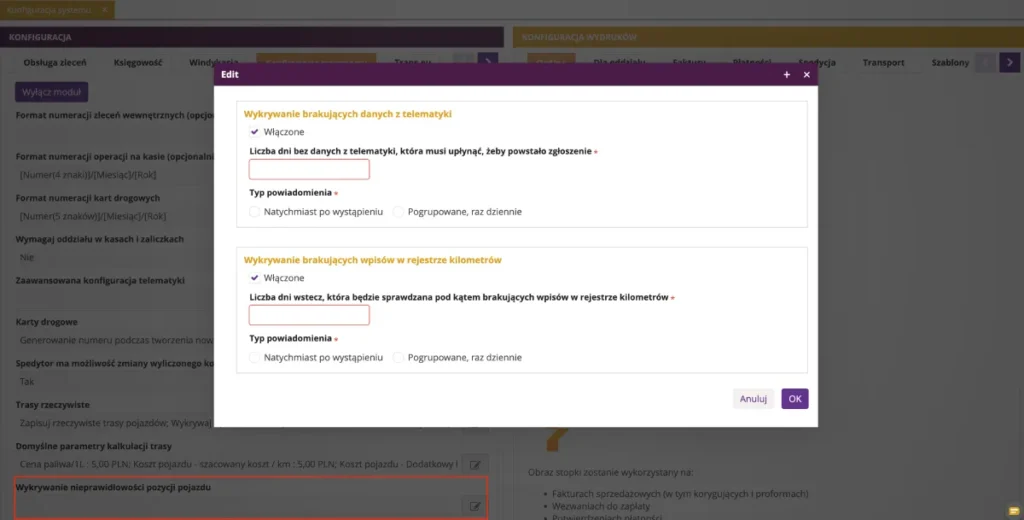Select Natychmiast po wystąpieniu for telematyka data detection

tap(255, 212)
